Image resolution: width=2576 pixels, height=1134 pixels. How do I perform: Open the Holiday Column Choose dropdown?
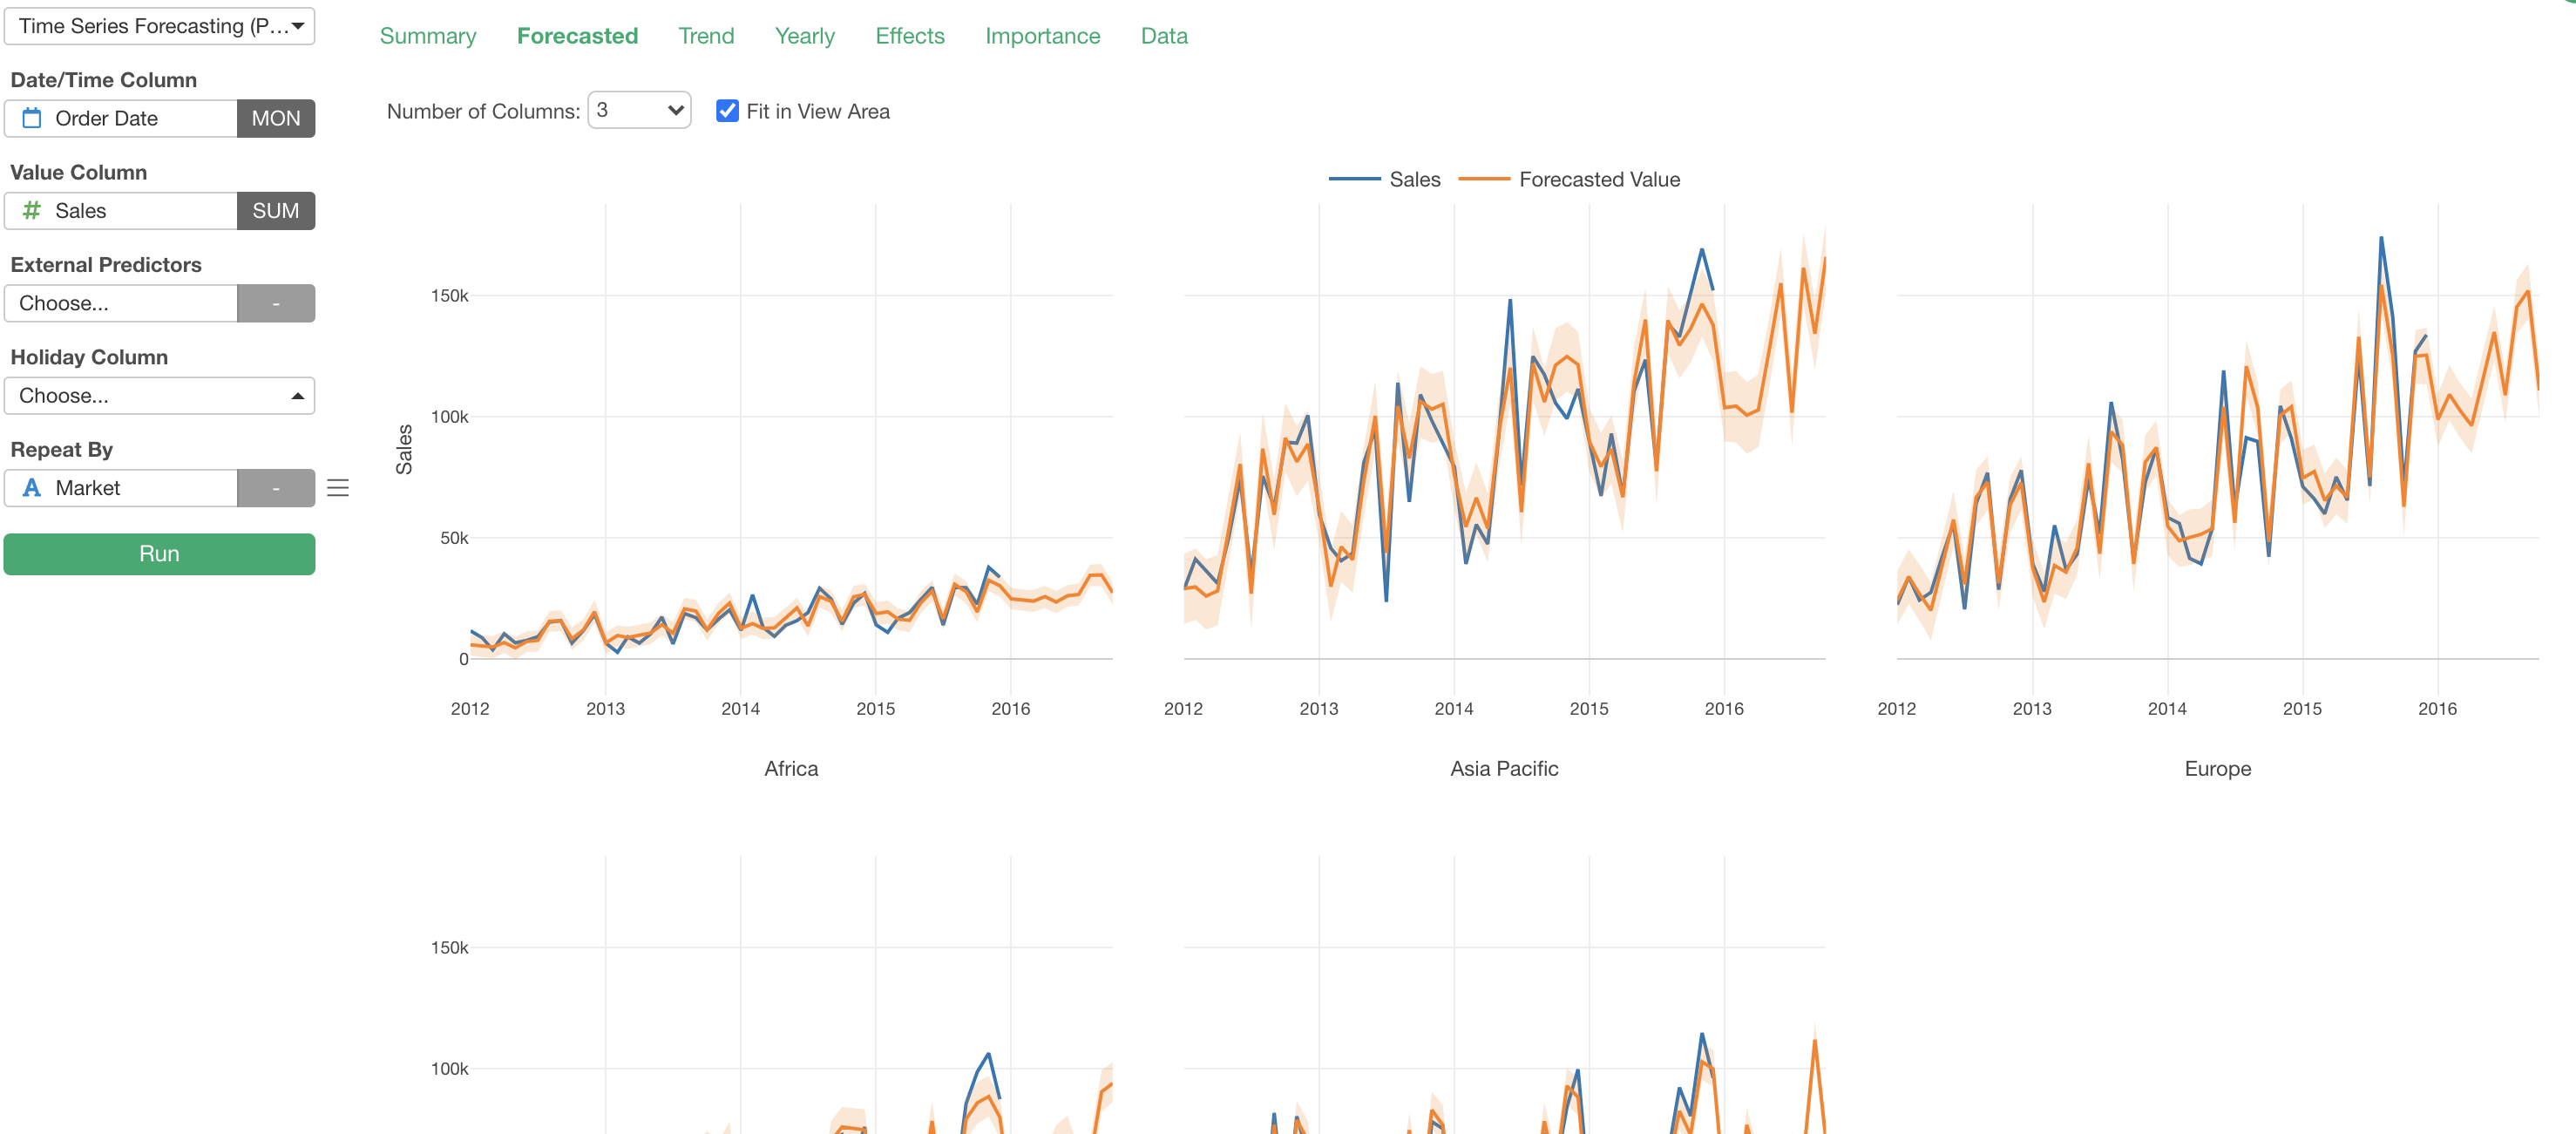tap(160, 396)
